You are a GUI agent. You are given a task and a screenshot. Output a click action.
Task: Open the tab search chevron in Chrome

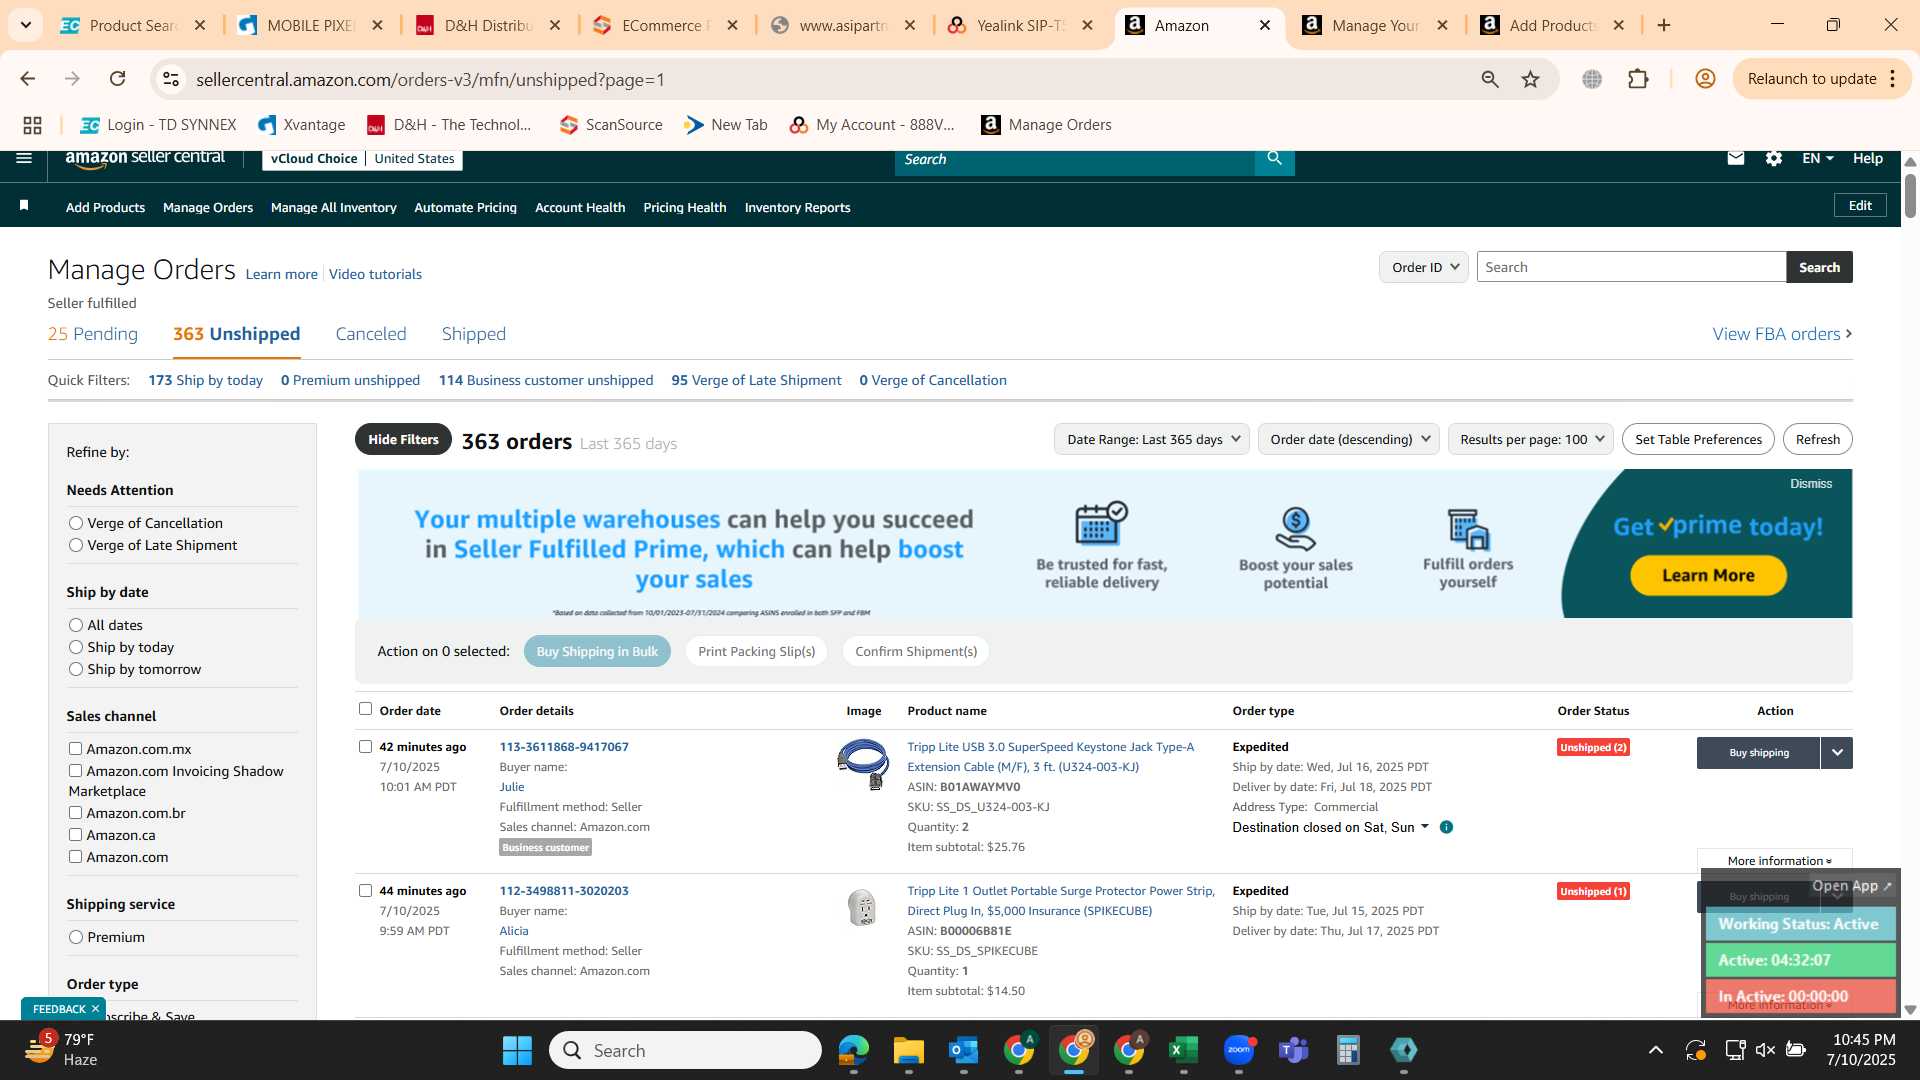click(25, 25)
